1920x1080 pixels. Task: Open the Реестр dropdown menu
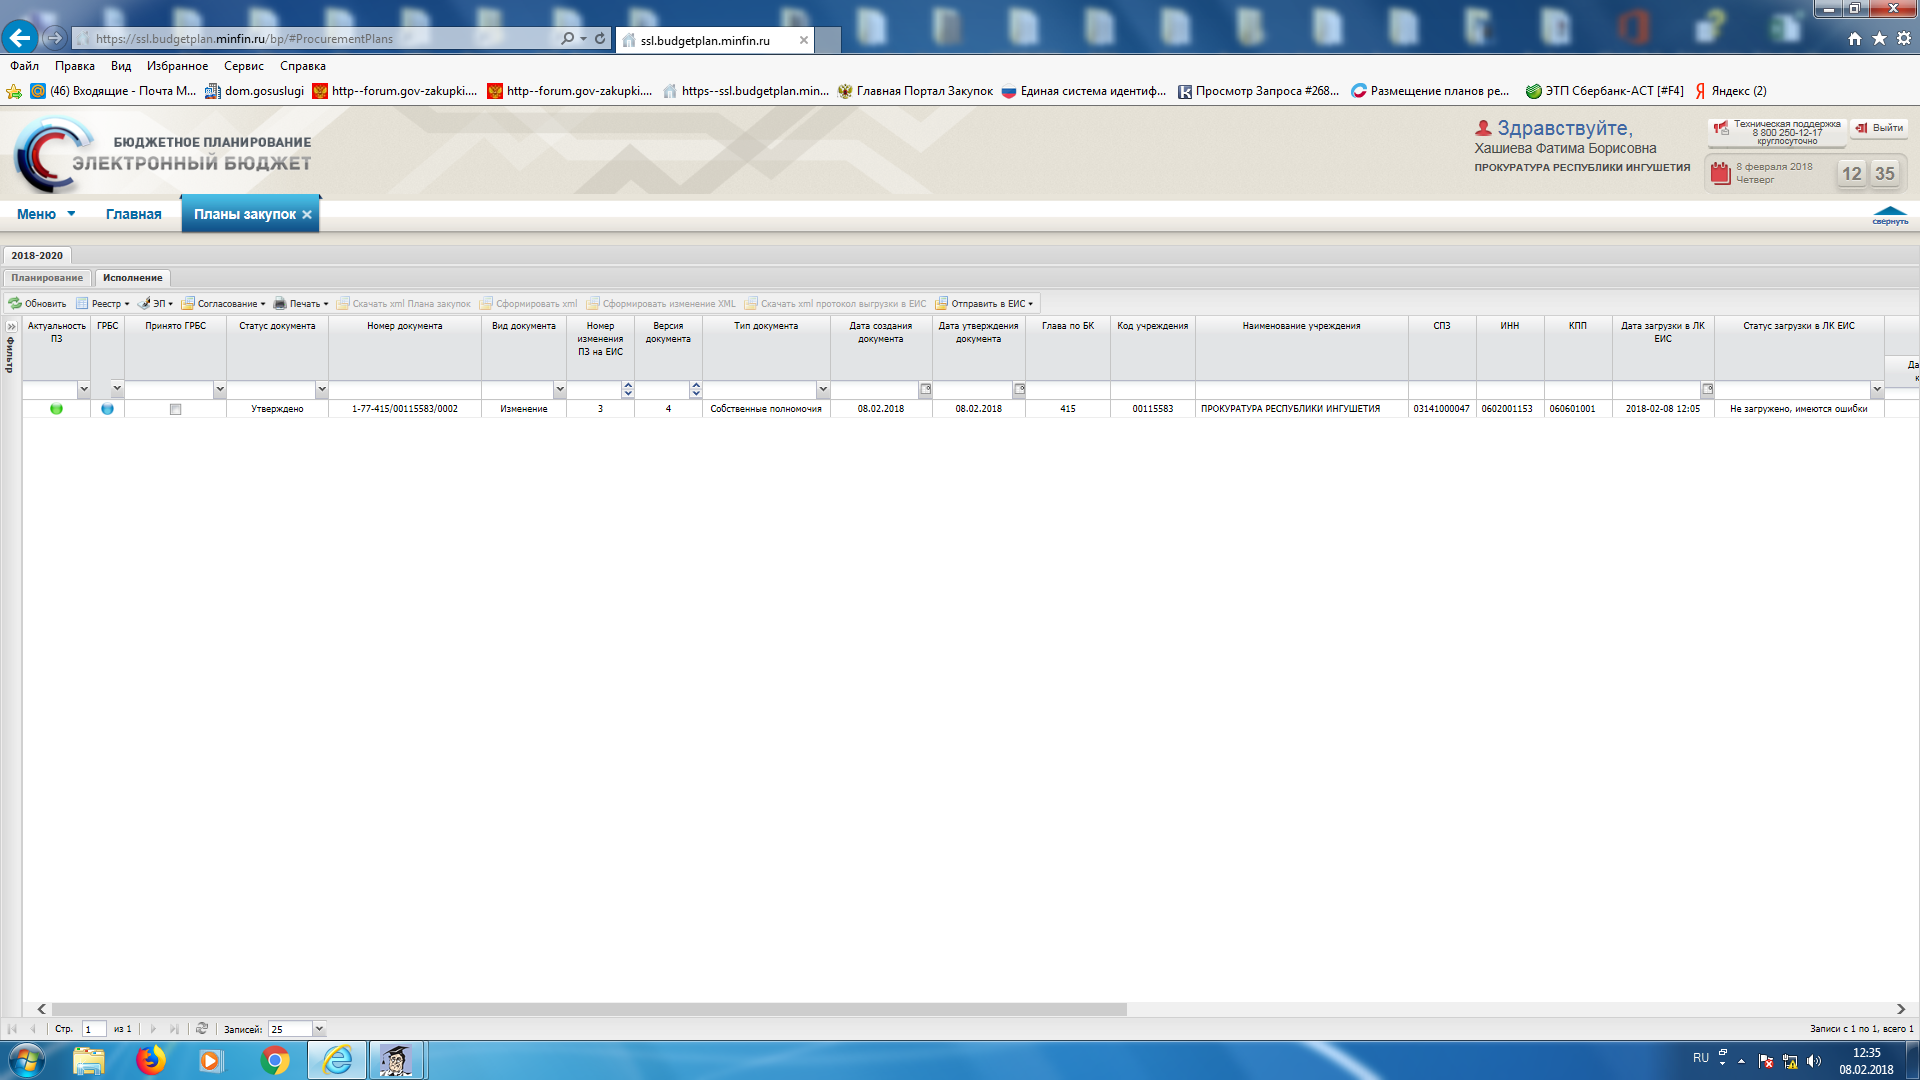point(103,303)
